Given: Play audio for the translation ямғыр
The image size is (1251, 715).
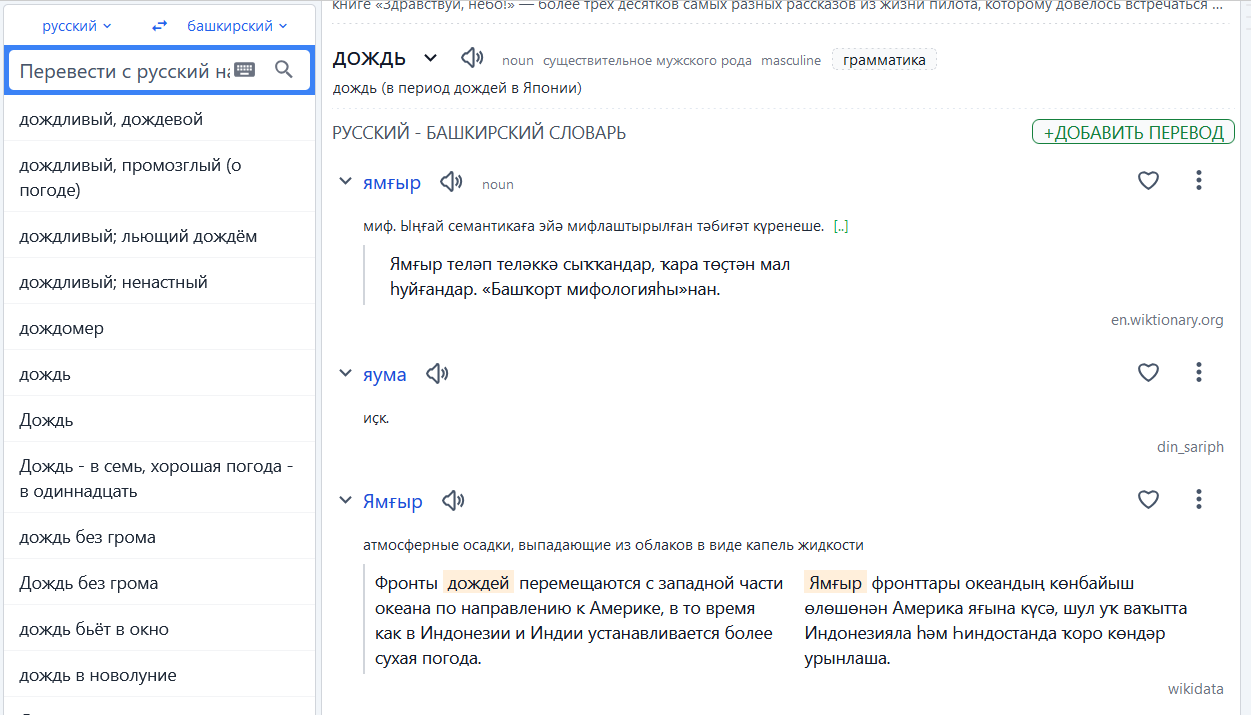Looking at the screenshot, I should 451,182.
